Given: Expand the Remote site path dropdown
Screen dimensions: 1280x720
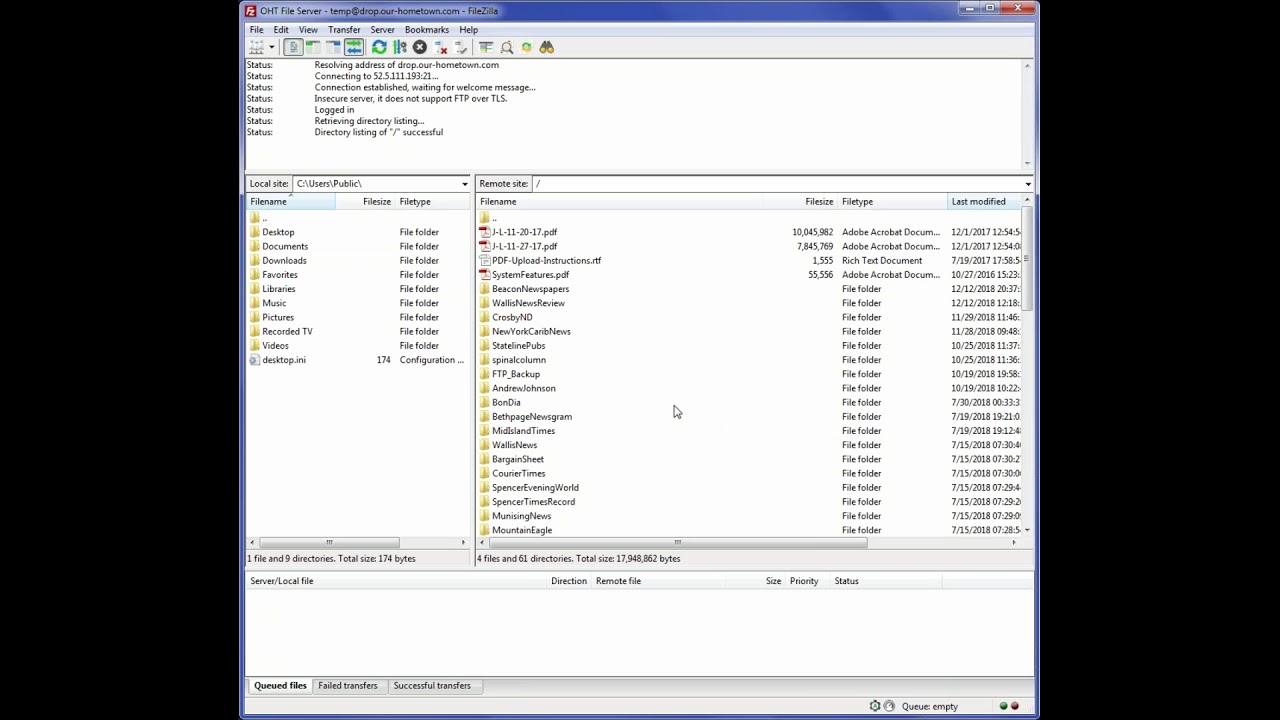Looking at the screenshot, I should (1027, 184).
